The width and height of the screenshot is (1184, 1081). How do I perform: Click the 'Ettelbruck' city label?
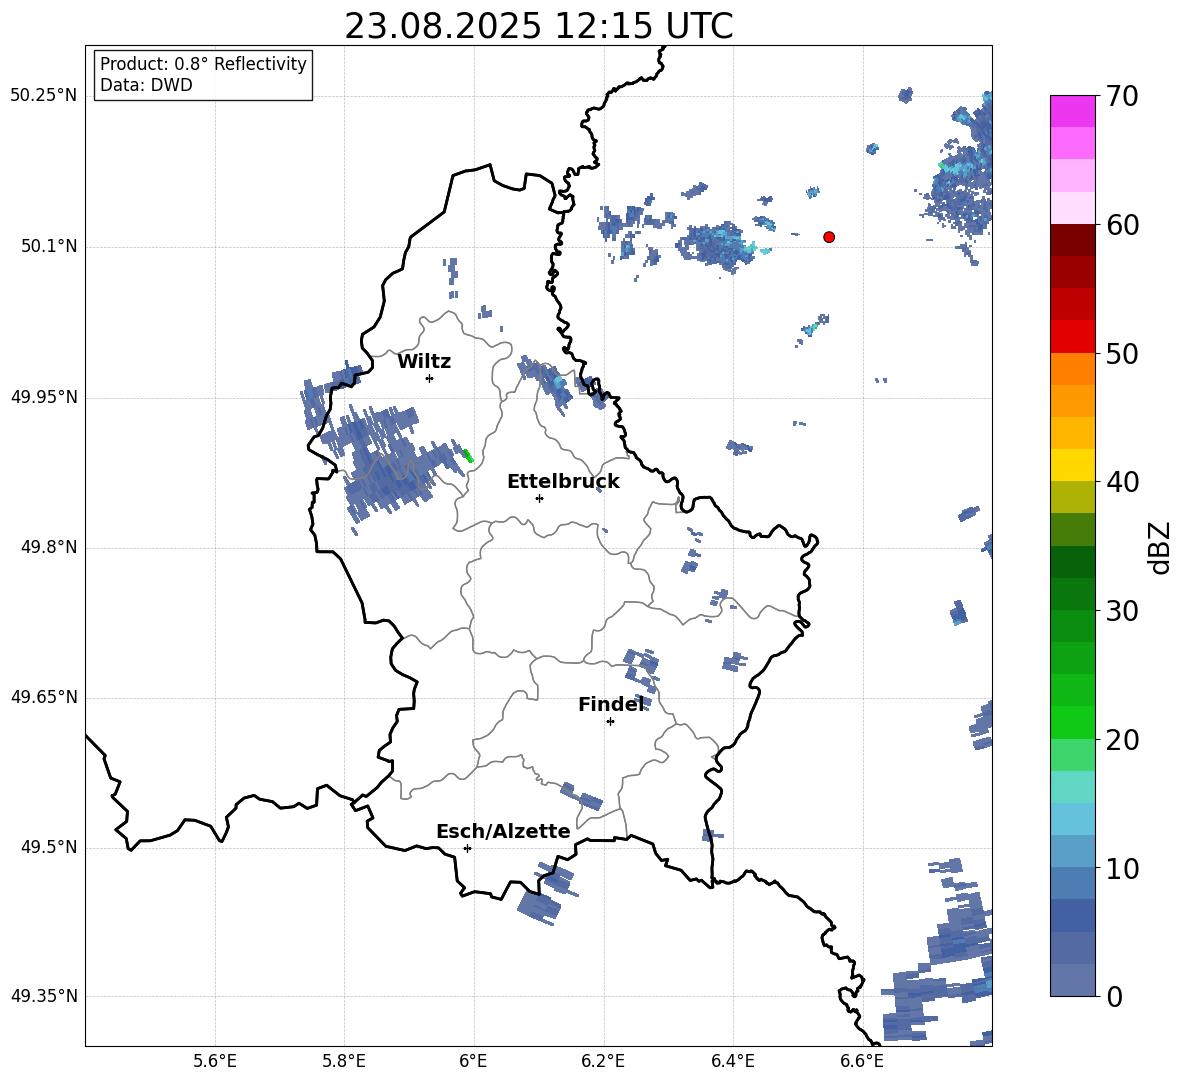[563, 482]
